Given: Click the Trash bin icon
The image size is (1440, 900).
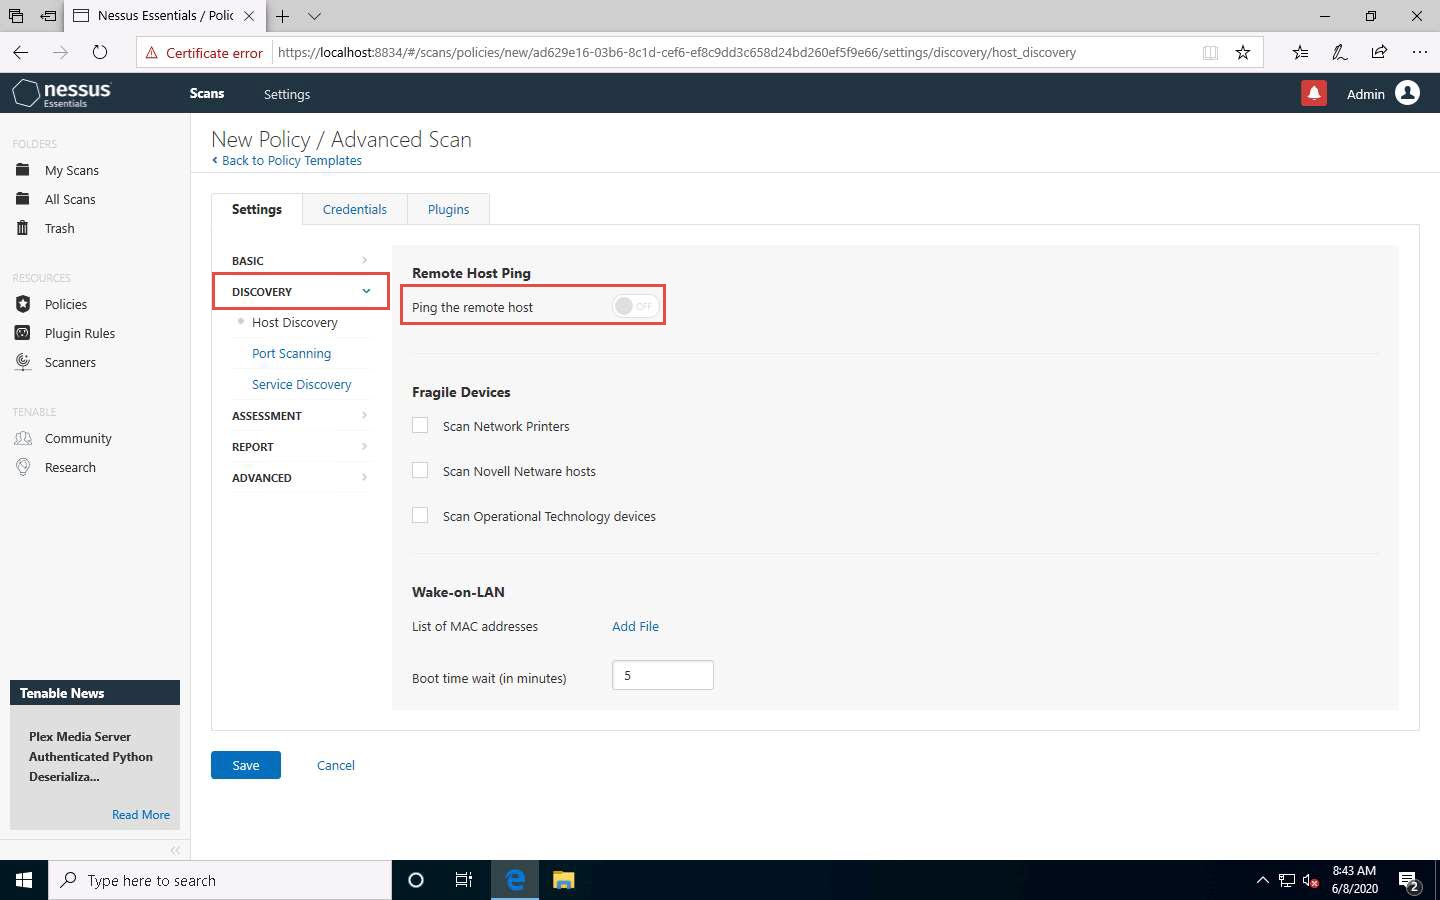Looking at the screenshot, I should coord(22,228).
